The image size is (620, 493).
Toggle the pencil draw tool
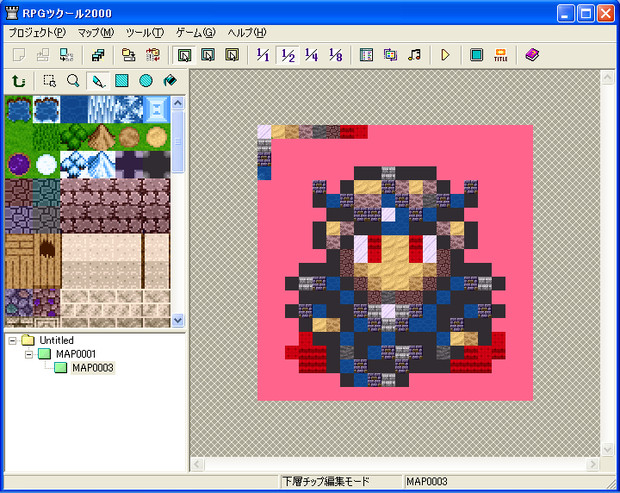(98, 80)
